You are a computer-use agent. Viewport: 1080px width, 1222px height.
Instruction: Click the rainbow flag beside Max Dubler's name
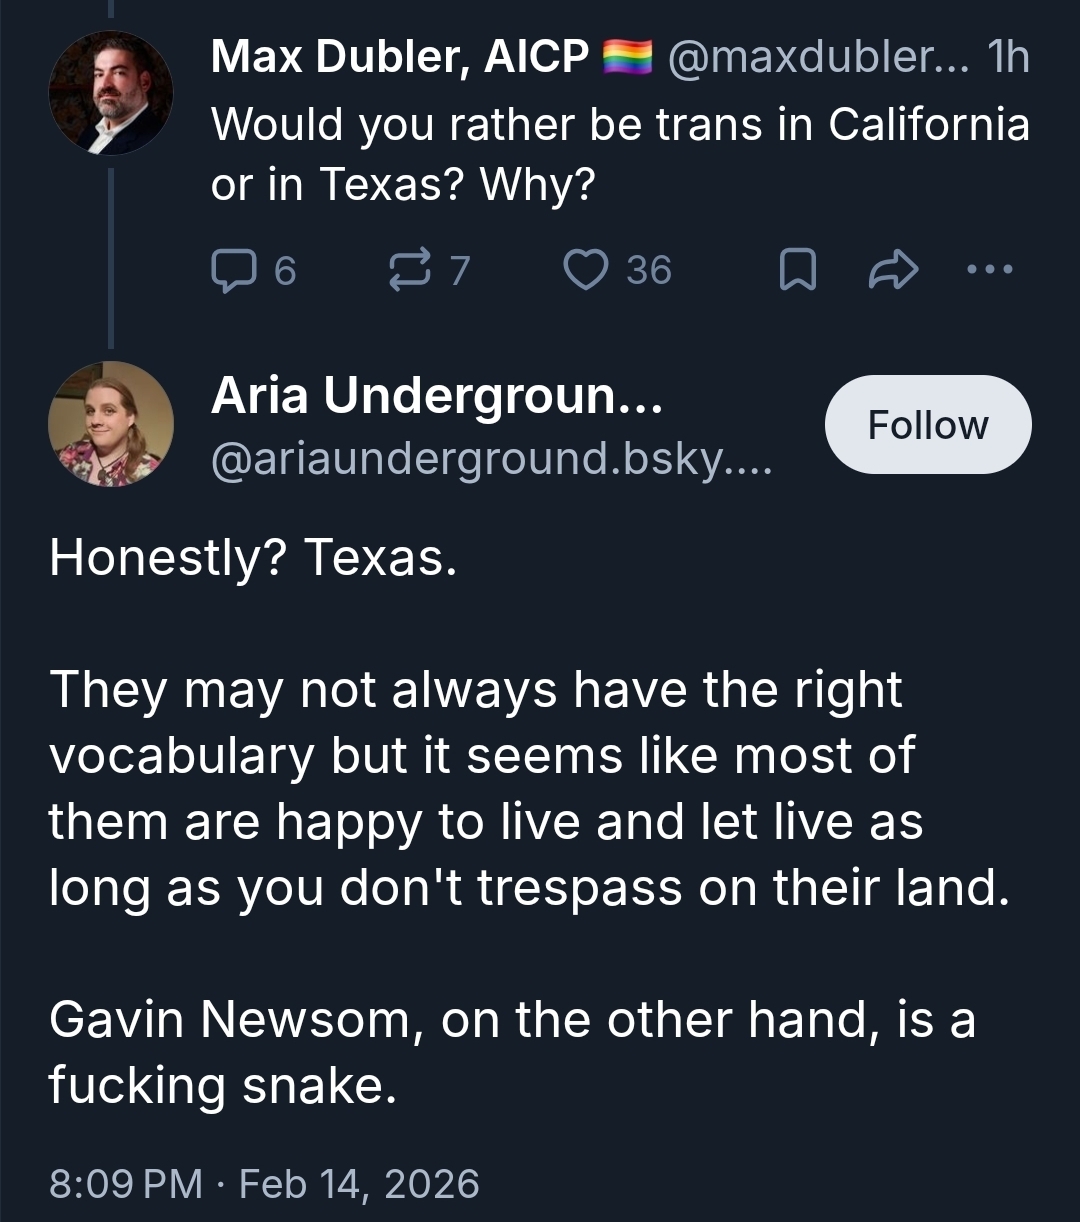[627, 58]
